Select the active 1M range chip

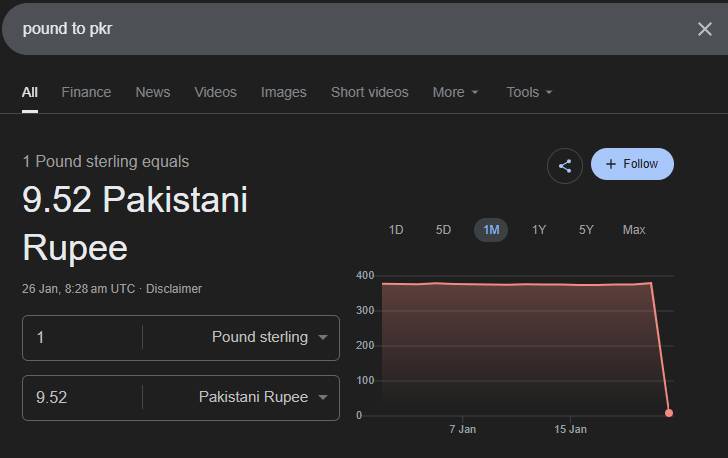[x=491, y=230]
